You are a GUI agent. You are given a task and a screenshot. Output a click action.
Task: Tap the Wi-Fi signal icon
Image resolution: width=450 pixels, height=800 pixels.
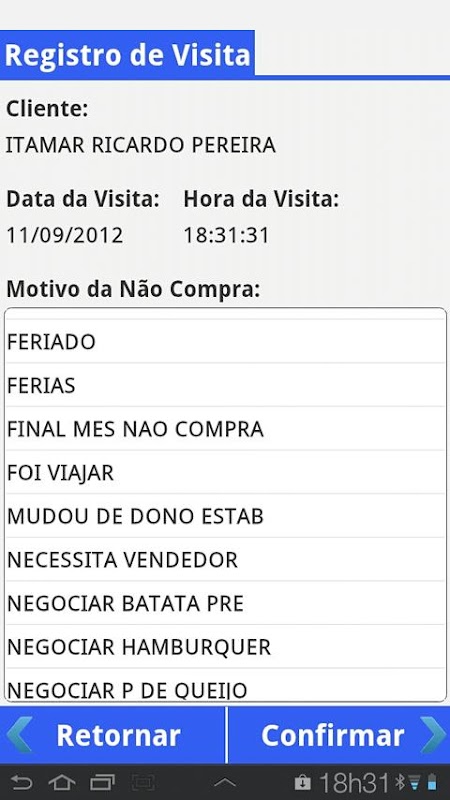(x=414, y=782)
